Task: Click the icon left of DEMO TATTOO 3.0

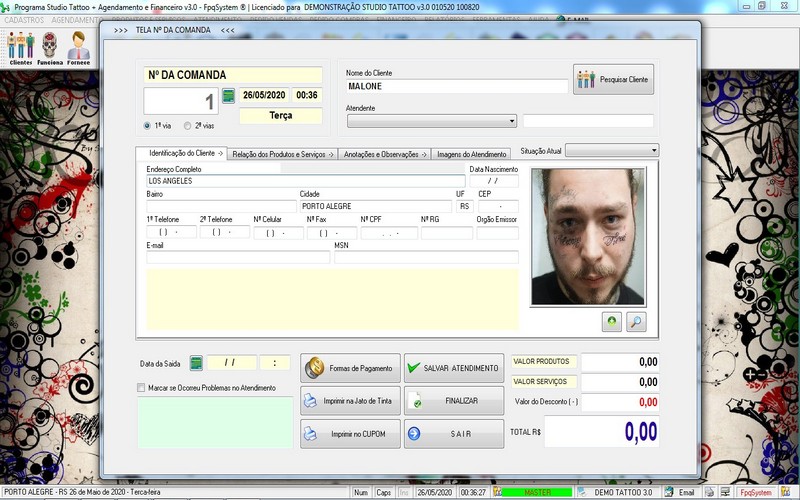Action: pos(582,492)
